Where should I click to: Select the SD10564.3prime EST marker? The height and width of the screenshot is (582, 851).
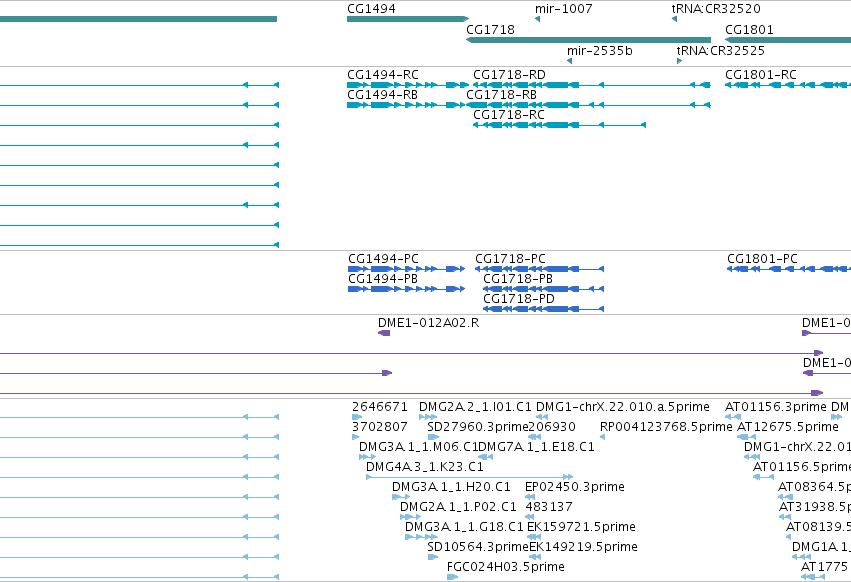click(x=433, y=558)
